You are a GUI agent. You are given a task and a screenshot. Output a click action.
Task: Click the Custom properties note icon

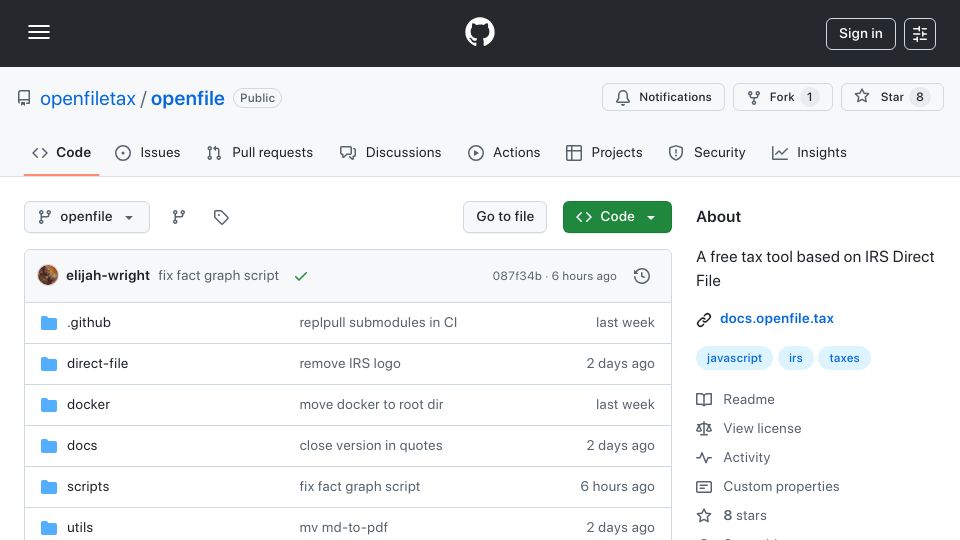[x=703, y=487]
